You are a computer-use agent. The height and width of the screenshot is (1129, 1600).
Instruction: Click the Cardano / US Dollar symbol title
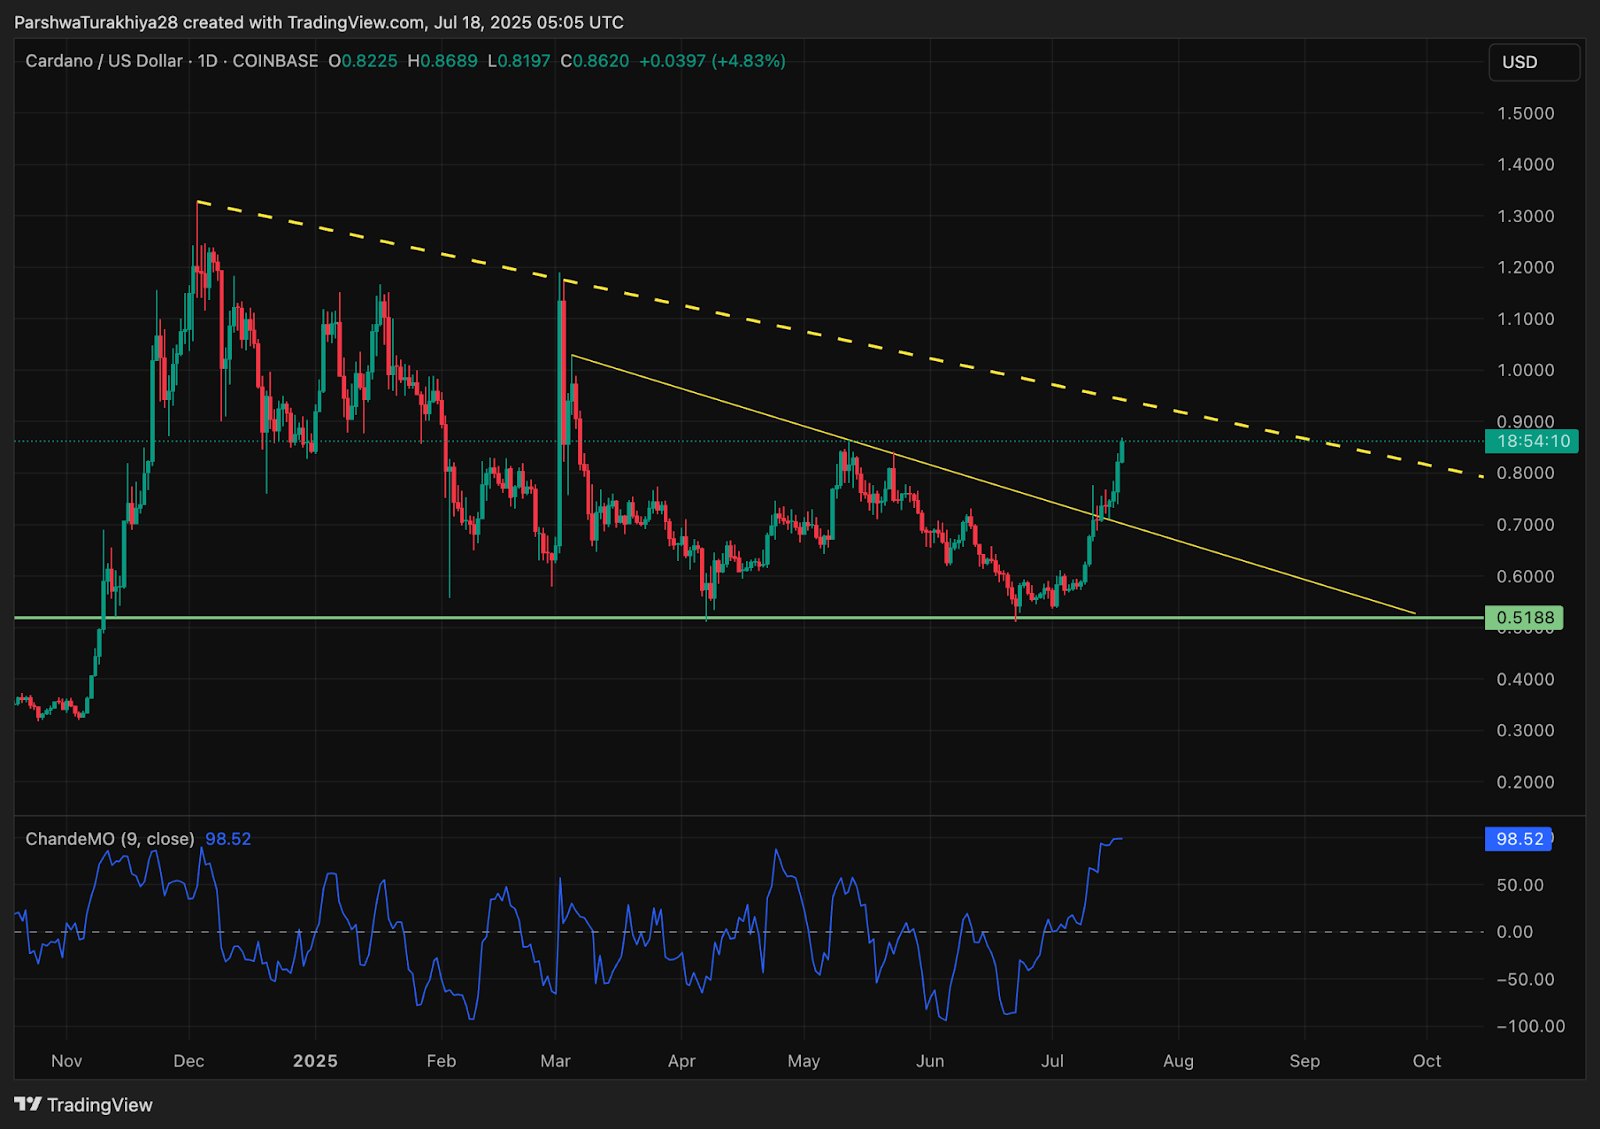104,61
